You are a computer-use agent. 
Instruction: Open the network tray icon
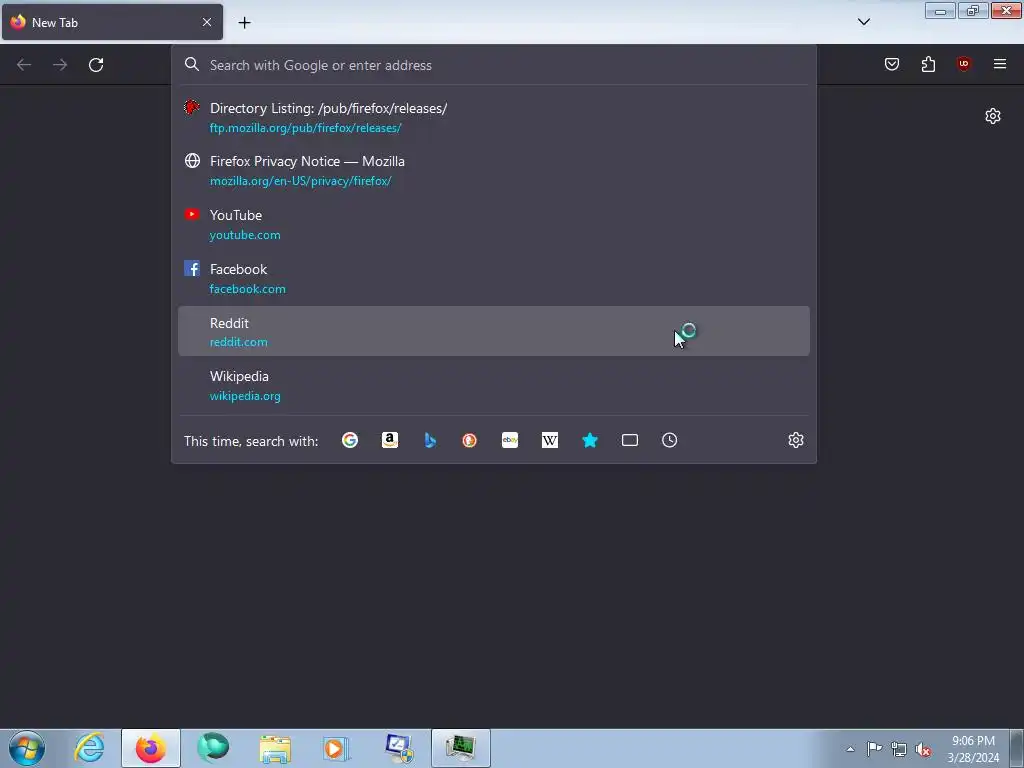[899, 750]
